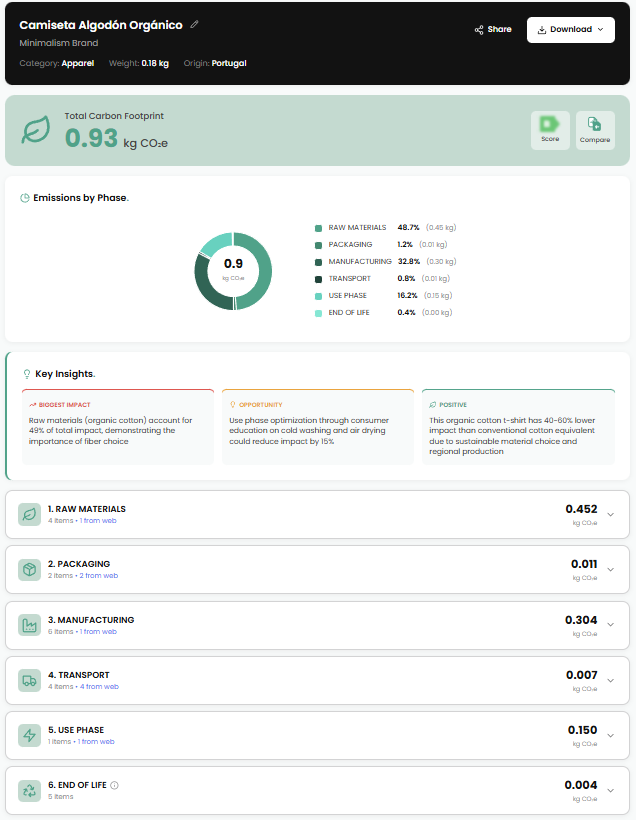Click the Raw Materials leaf section icon

coord(29,515)
